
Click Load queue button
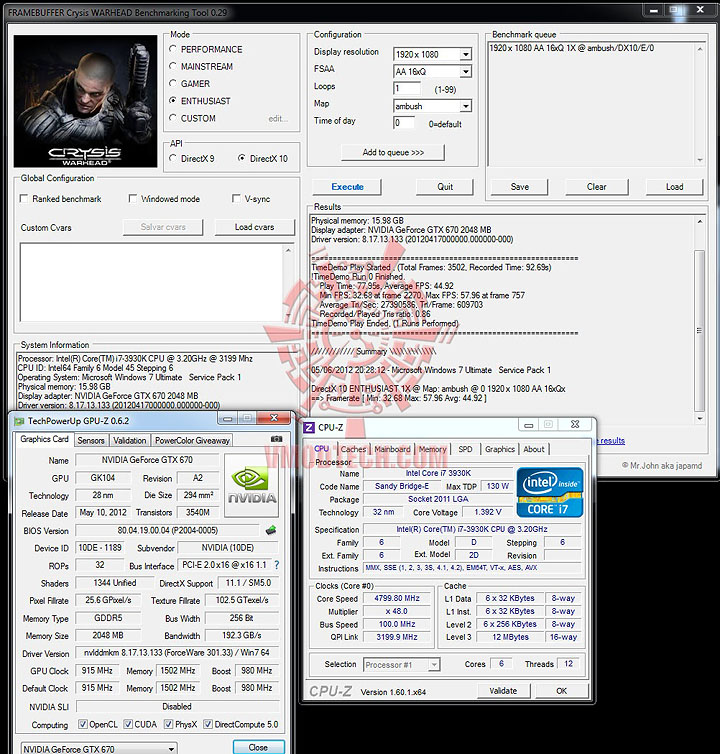(x=674, y=187)
